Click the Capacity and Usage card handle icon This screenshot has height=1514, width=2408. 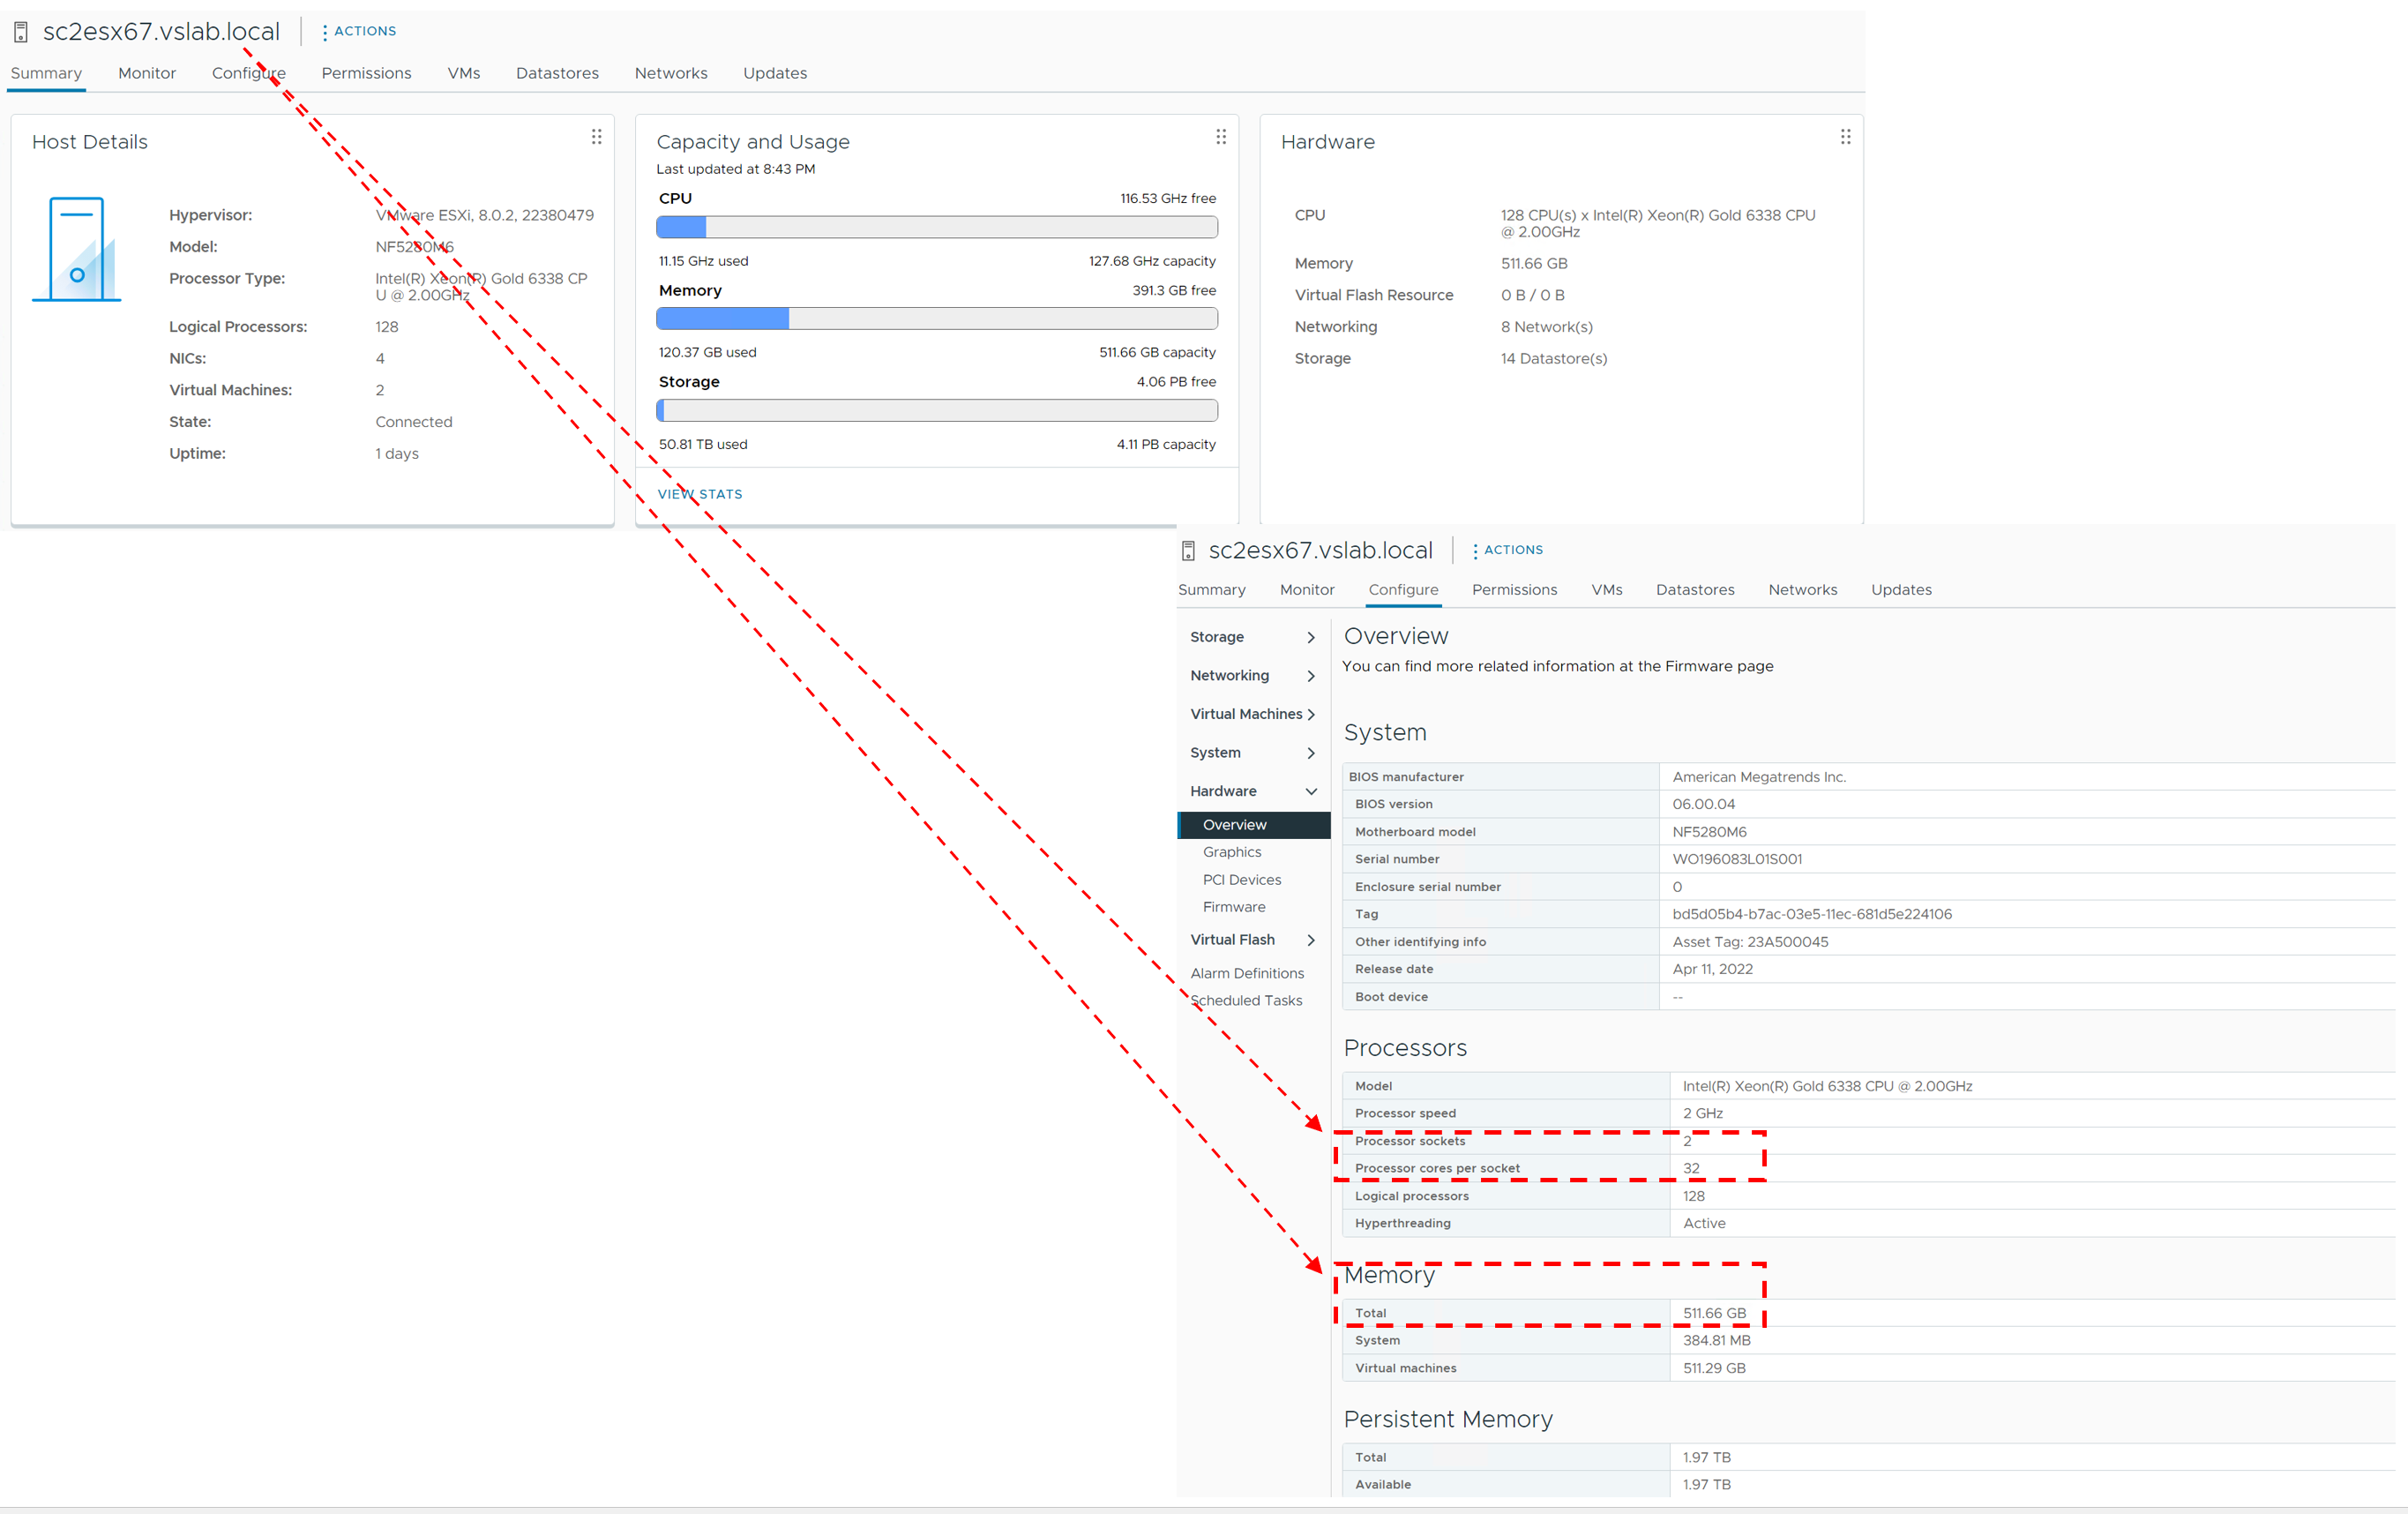(x=1220, y=137)
